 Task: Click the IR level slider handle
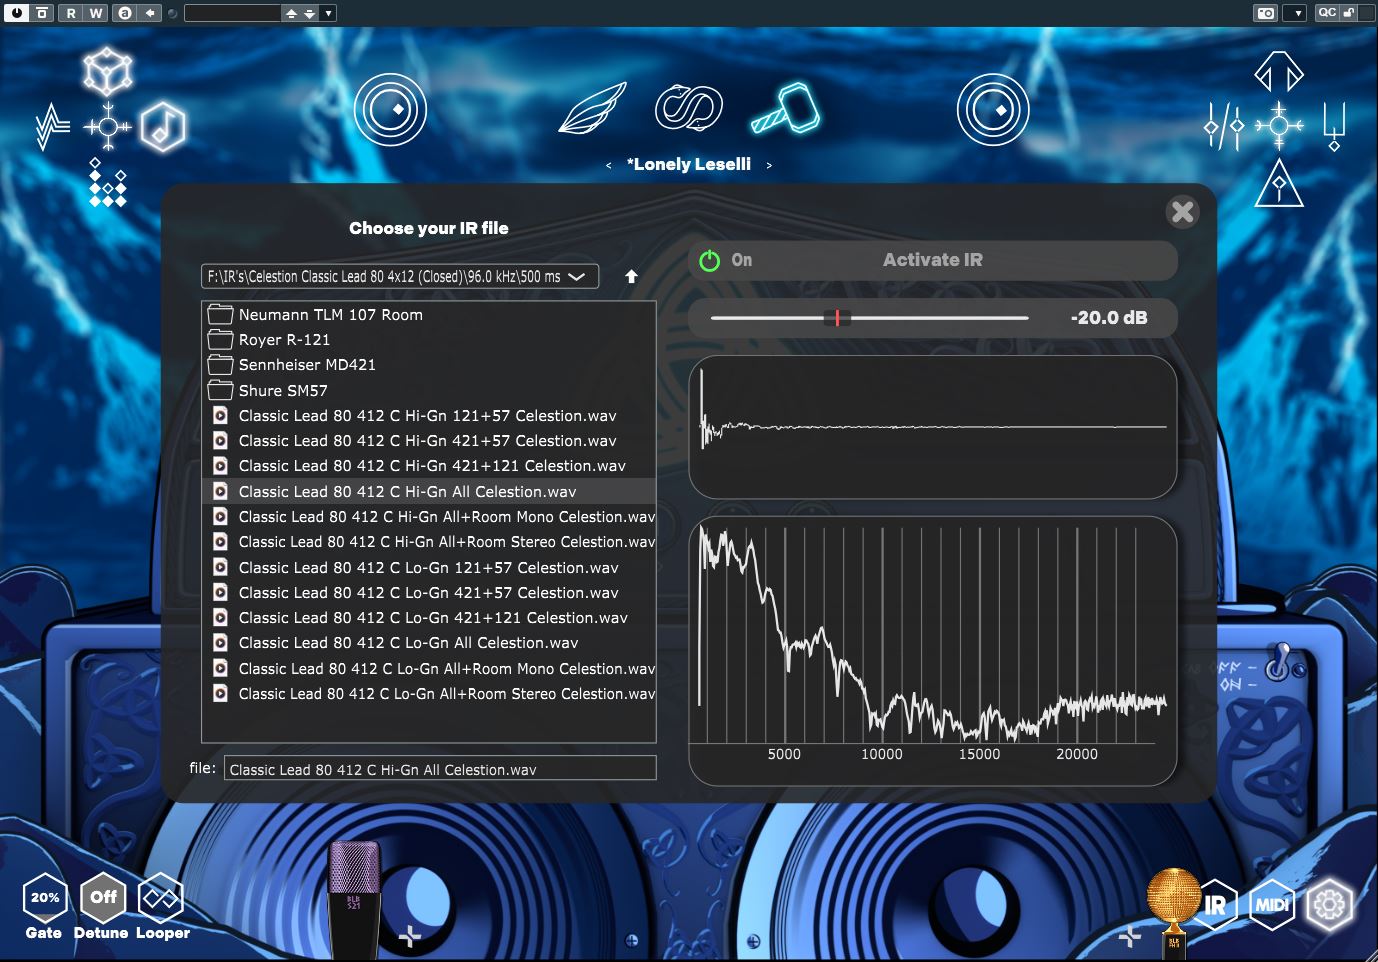pos(837,318)
